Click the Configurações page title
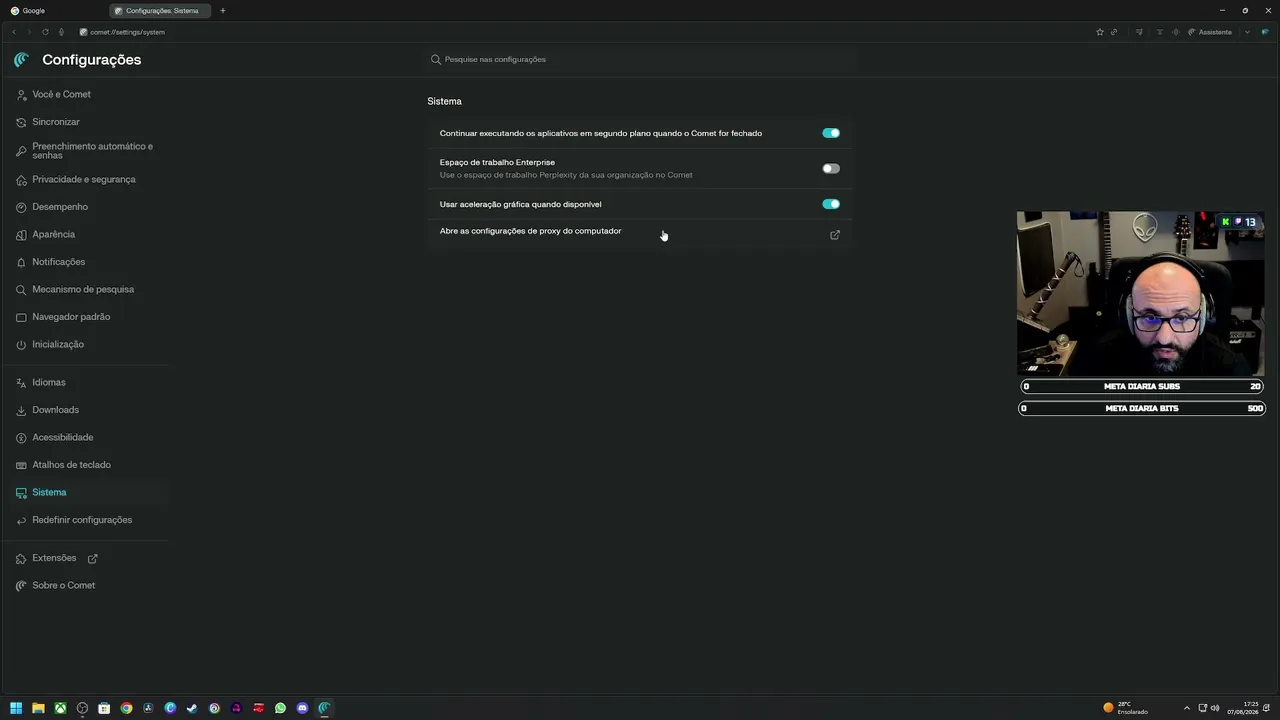This screenshot has width=1280, height=720. pyautogui.click(x=92, y=60)
